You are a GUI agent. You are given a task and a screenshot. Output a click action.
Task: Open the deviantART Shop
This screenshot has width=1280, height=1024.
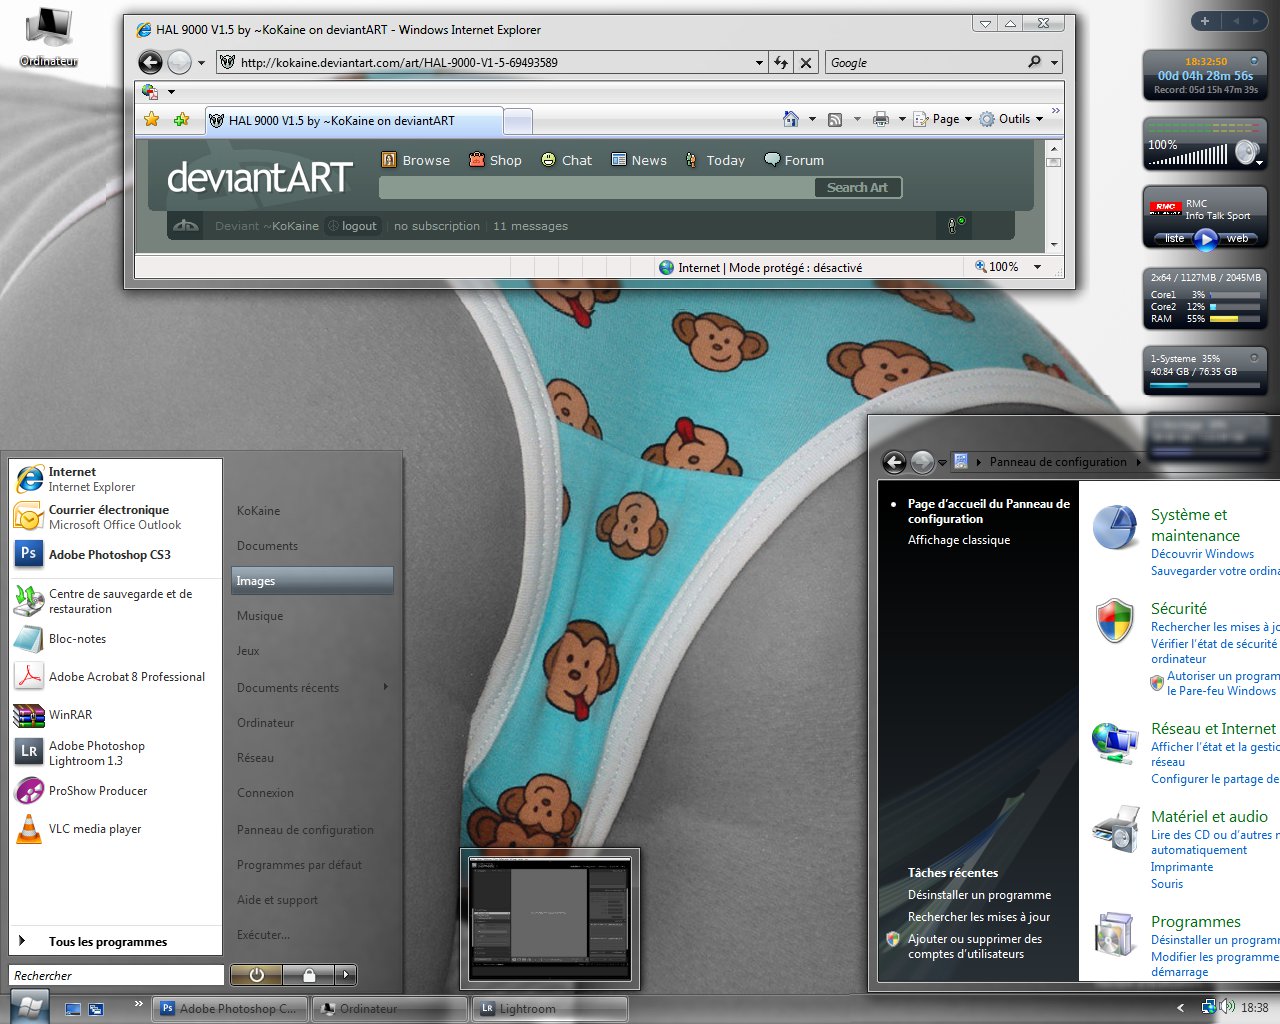(495, 160)
